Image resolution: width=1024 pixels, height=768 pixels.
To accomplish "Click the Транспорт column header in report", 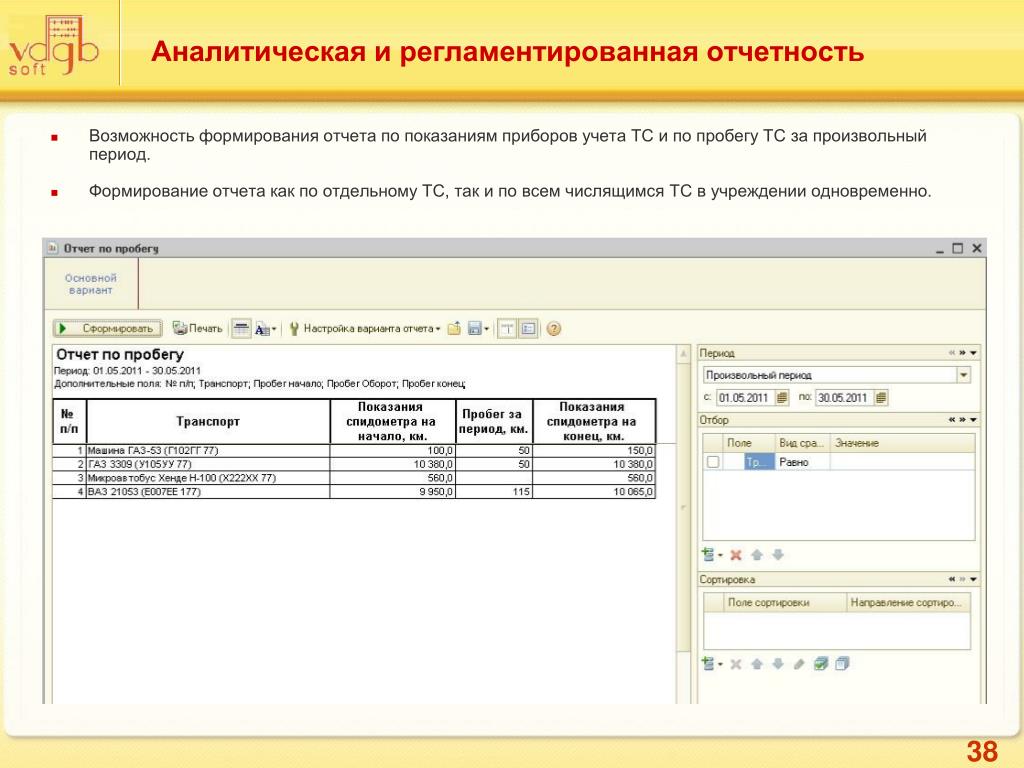I will pos(208,422).
